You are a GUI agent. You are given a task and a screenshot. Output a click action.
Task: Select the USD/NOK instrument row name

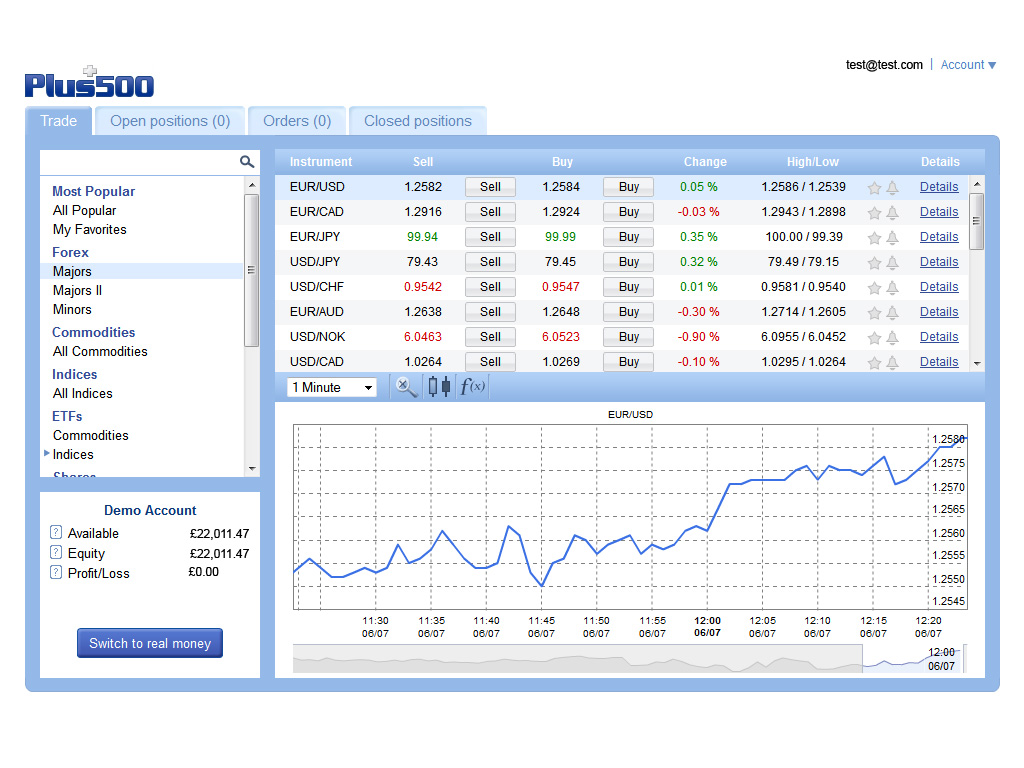point(317,337)
